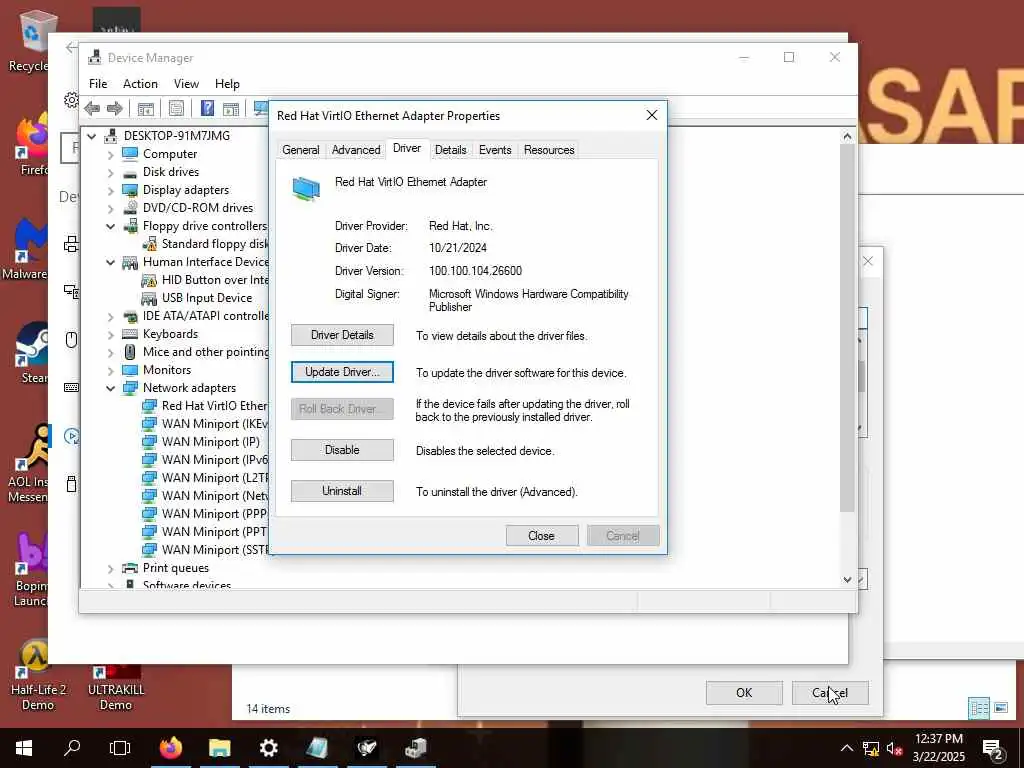Collapse the Floppy drive controllers category

(110, 226)
